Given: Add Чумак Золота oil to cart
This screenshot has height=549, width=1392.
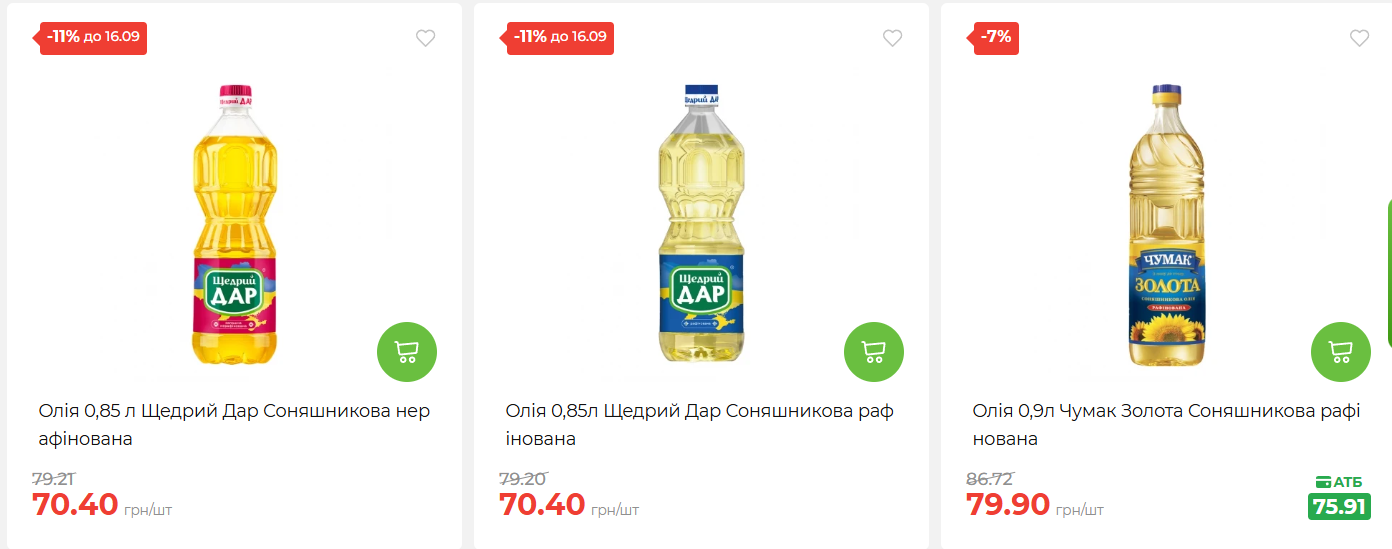Looking at the screenshot, I should tap(1341, 352).
